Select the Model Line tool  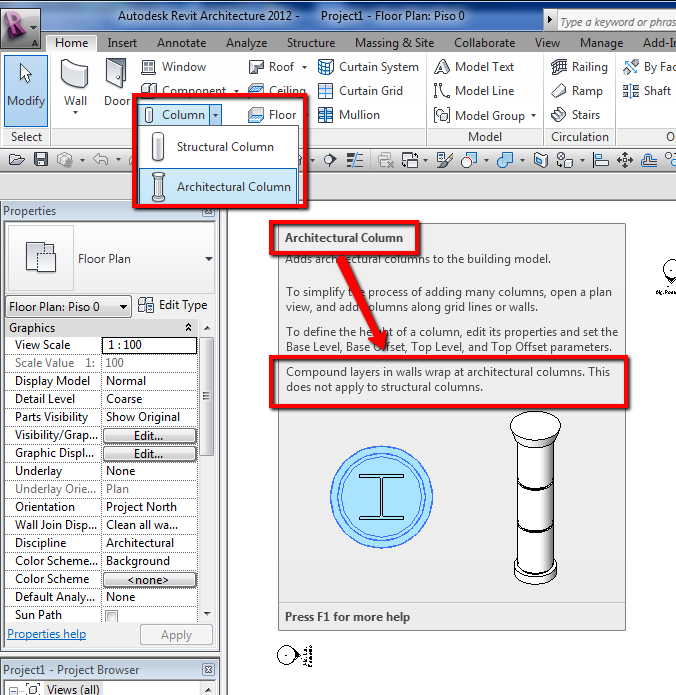click(474, 91)
